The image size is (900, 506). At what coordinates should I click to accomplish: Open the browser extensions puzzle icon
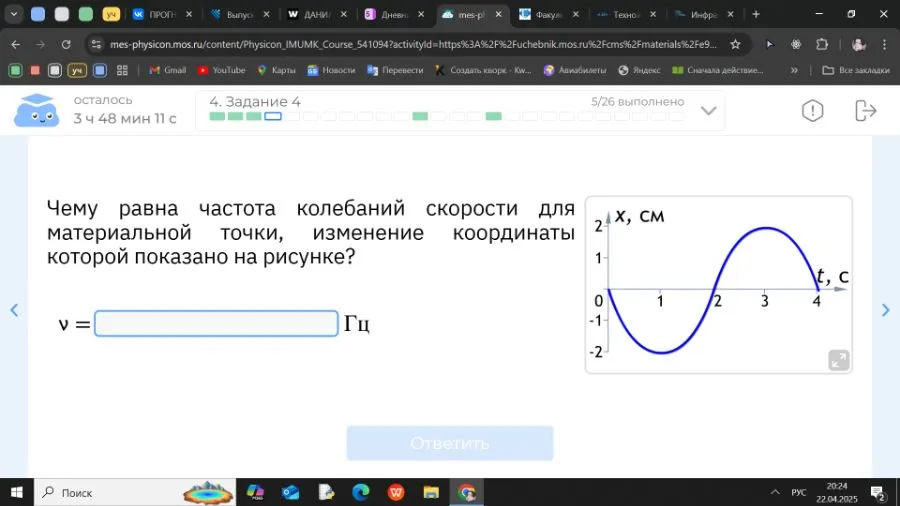822,44
